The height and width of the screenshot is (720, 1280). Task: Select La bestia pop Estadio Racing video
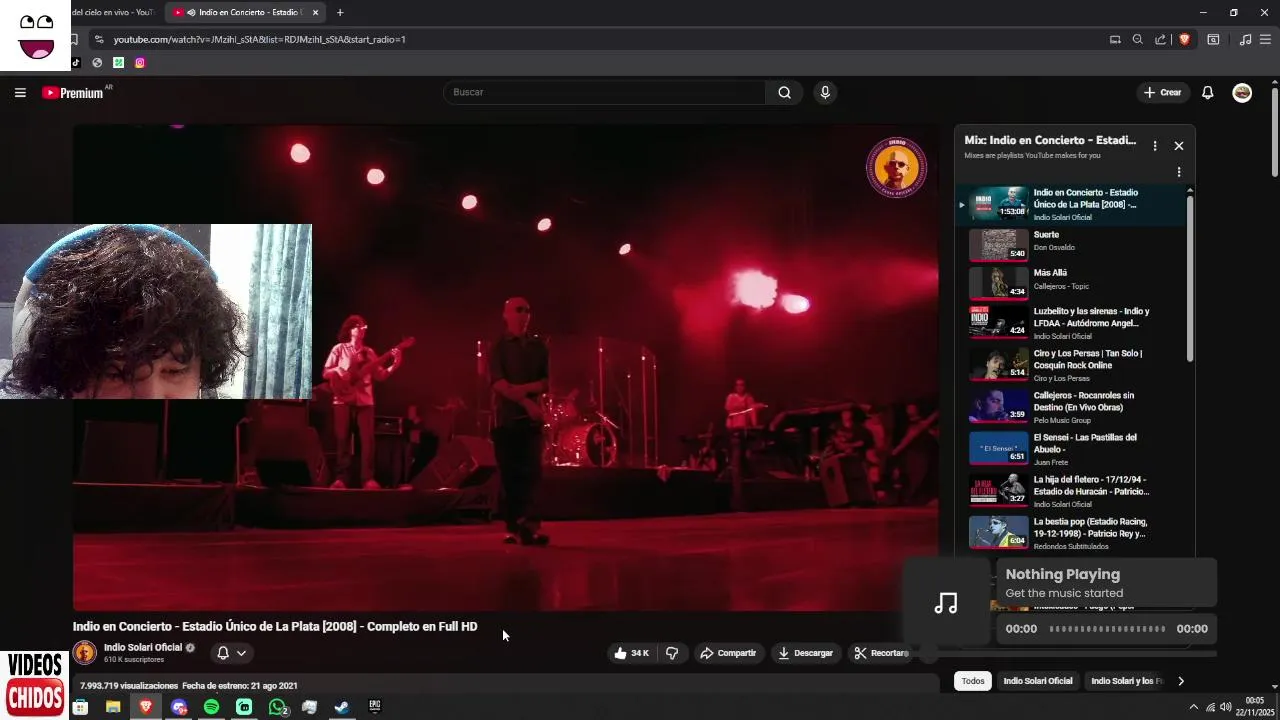[x=1070, y=533]
